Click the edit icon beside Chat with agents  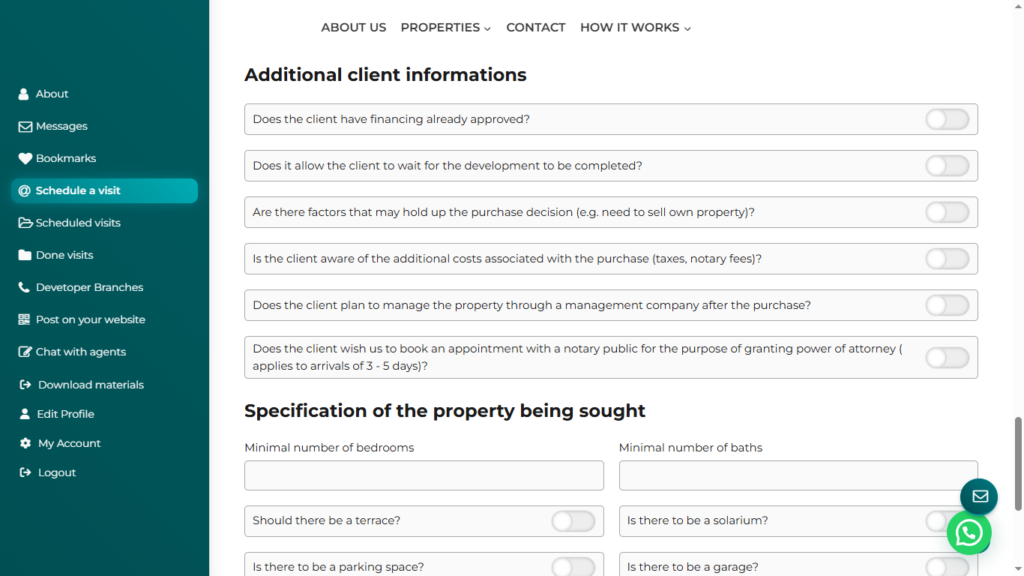(26, 352)
